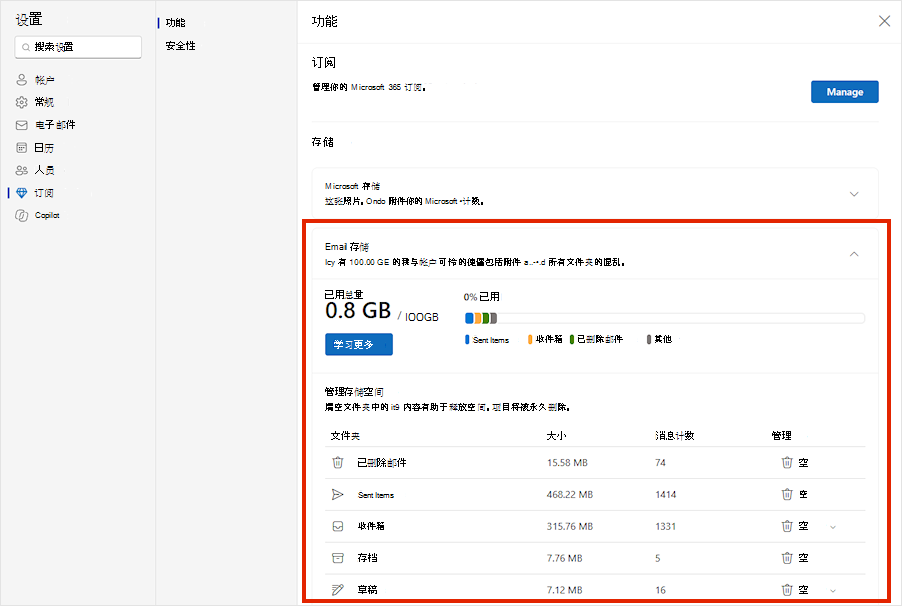Empty the 已删除邮件 folder with its trash icon

click(787, 462)
